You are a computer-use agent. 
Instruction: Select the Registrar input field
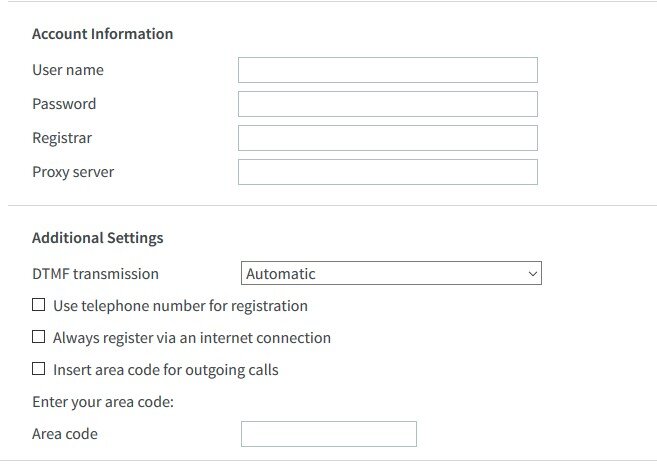pyautogui.click(x=388, y=138)
